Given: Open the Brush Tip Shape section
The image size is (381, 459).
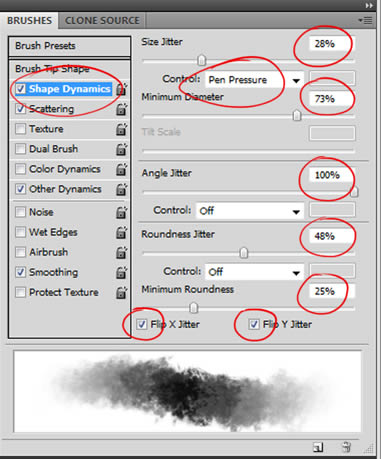Looking at the screenshot, I should click(x=69, y=69).
